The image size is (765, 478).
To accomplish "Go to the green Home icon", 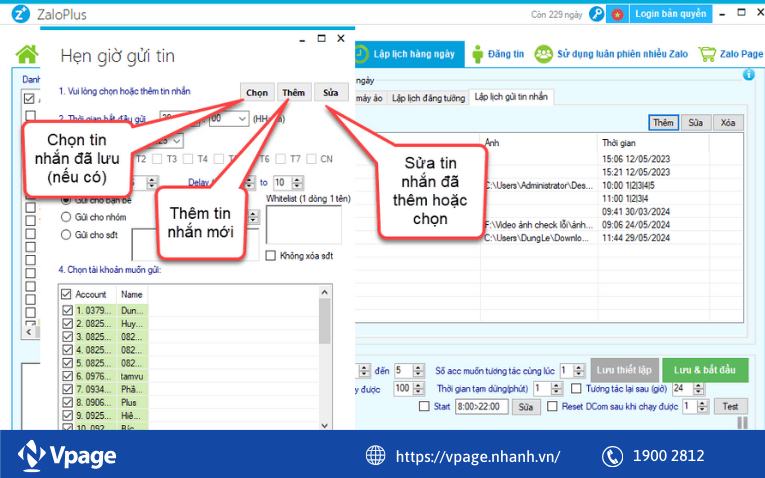I will click(x=27, y=54).
